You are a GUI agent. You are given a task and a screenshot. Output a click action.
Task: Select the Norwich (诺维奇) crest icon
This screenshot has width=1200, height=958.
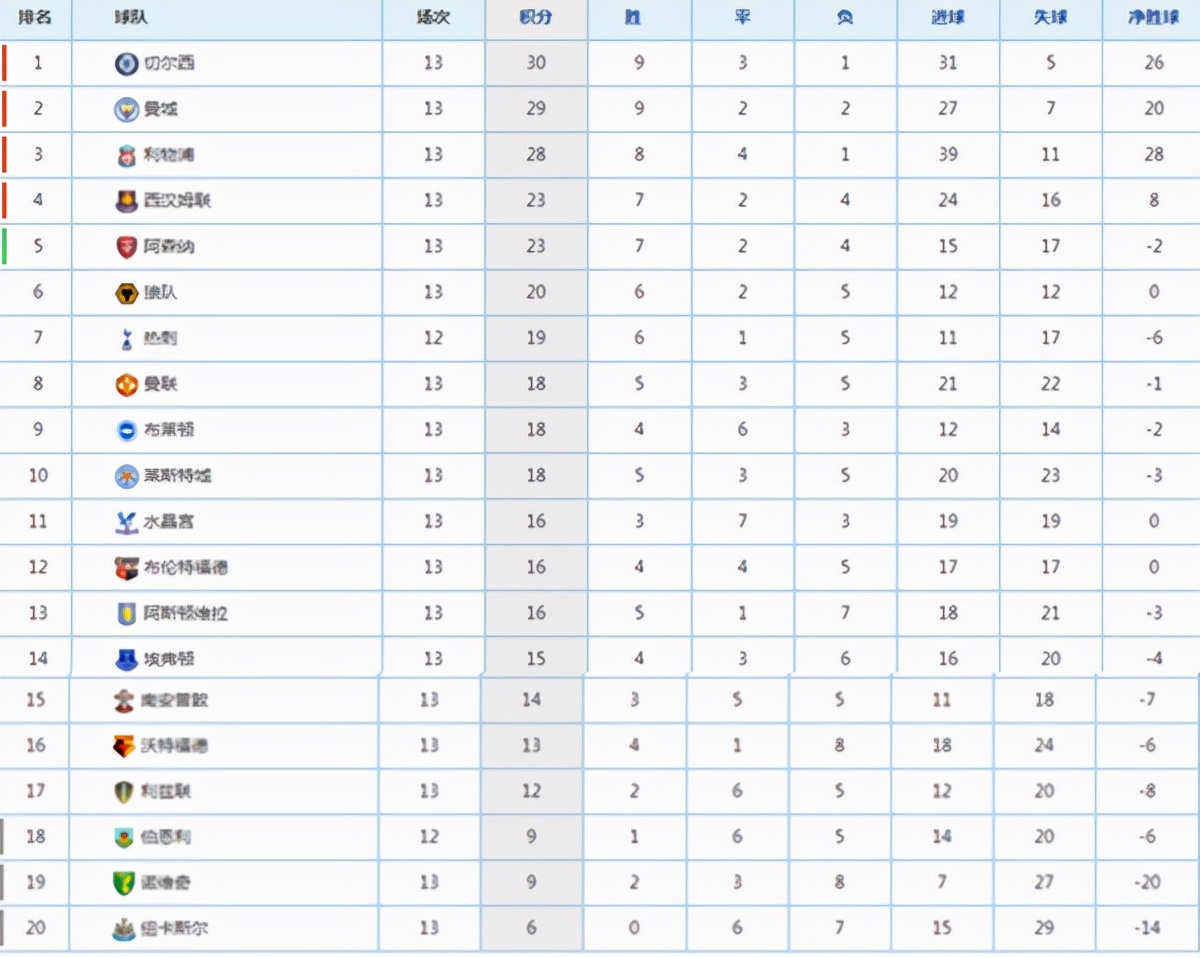click(123, 883)
